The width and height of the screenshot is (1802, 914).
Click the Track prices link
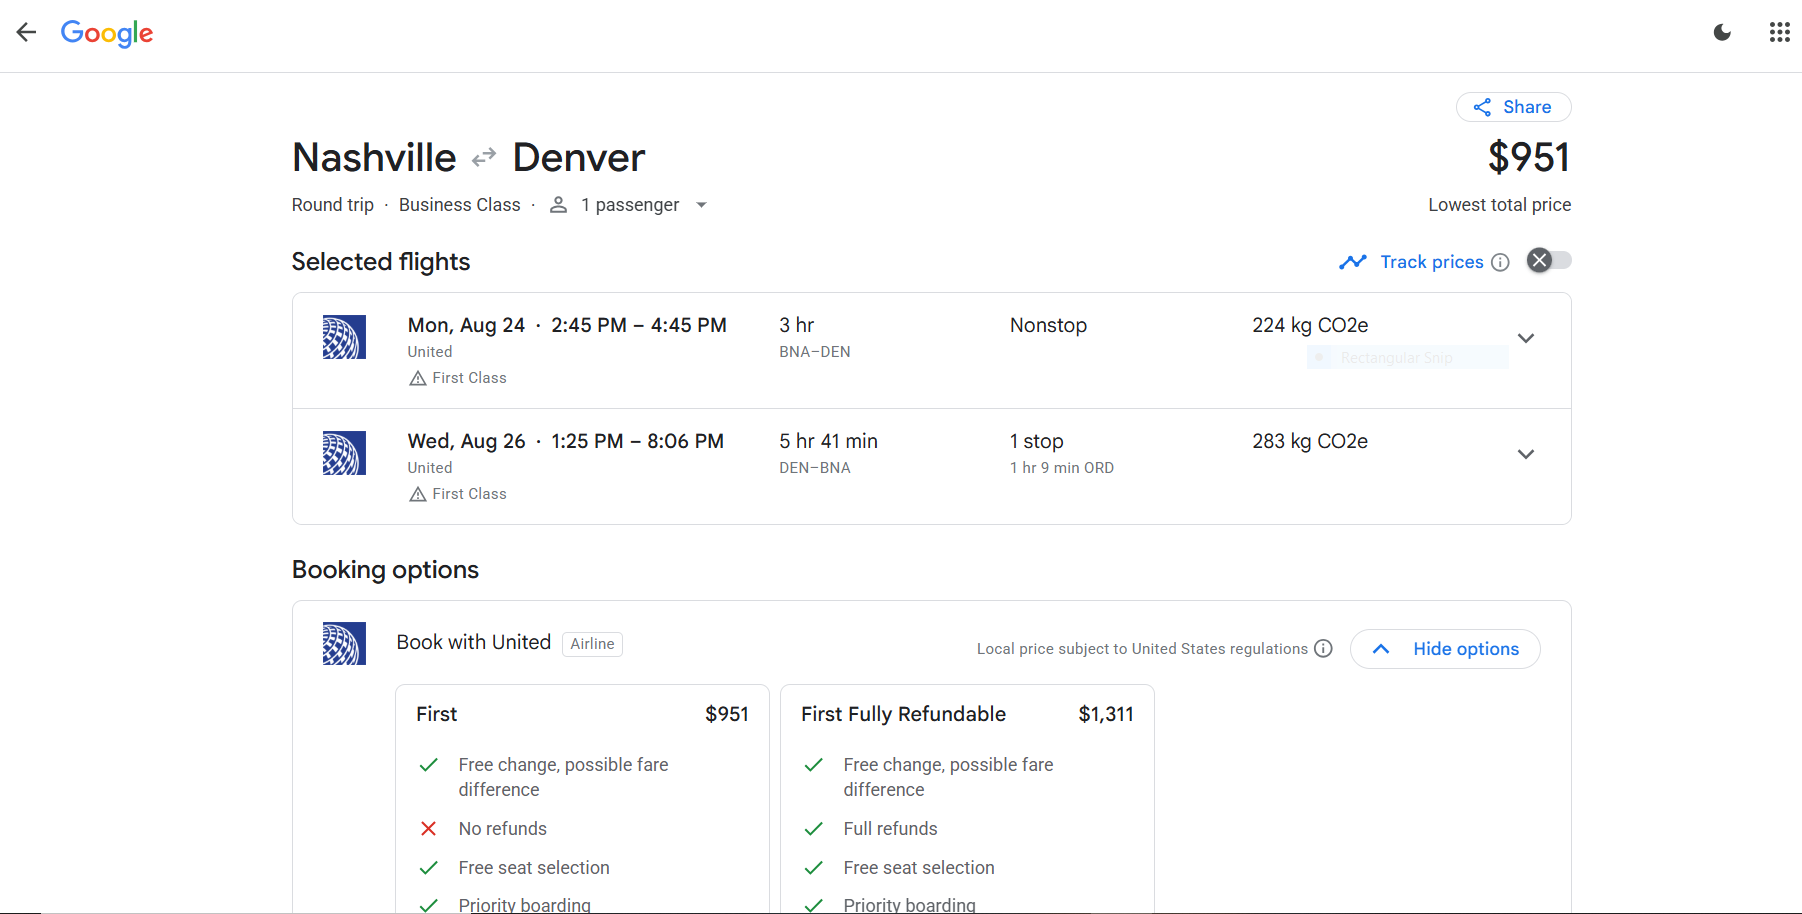coord(1432,262)
